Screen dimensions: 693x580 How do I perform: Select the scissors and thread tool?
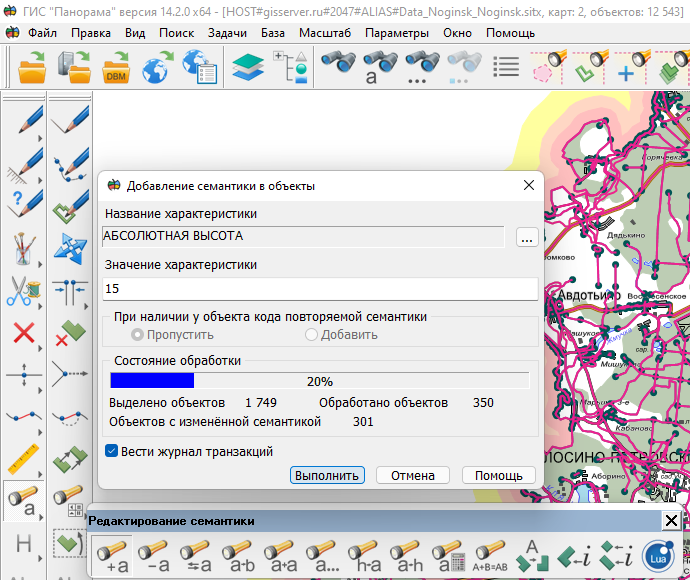point(23,290)
